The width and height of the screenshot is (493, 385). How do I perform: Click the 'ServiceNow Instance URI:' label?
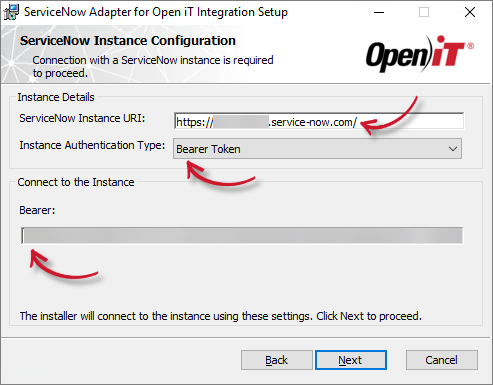[82, 118]
